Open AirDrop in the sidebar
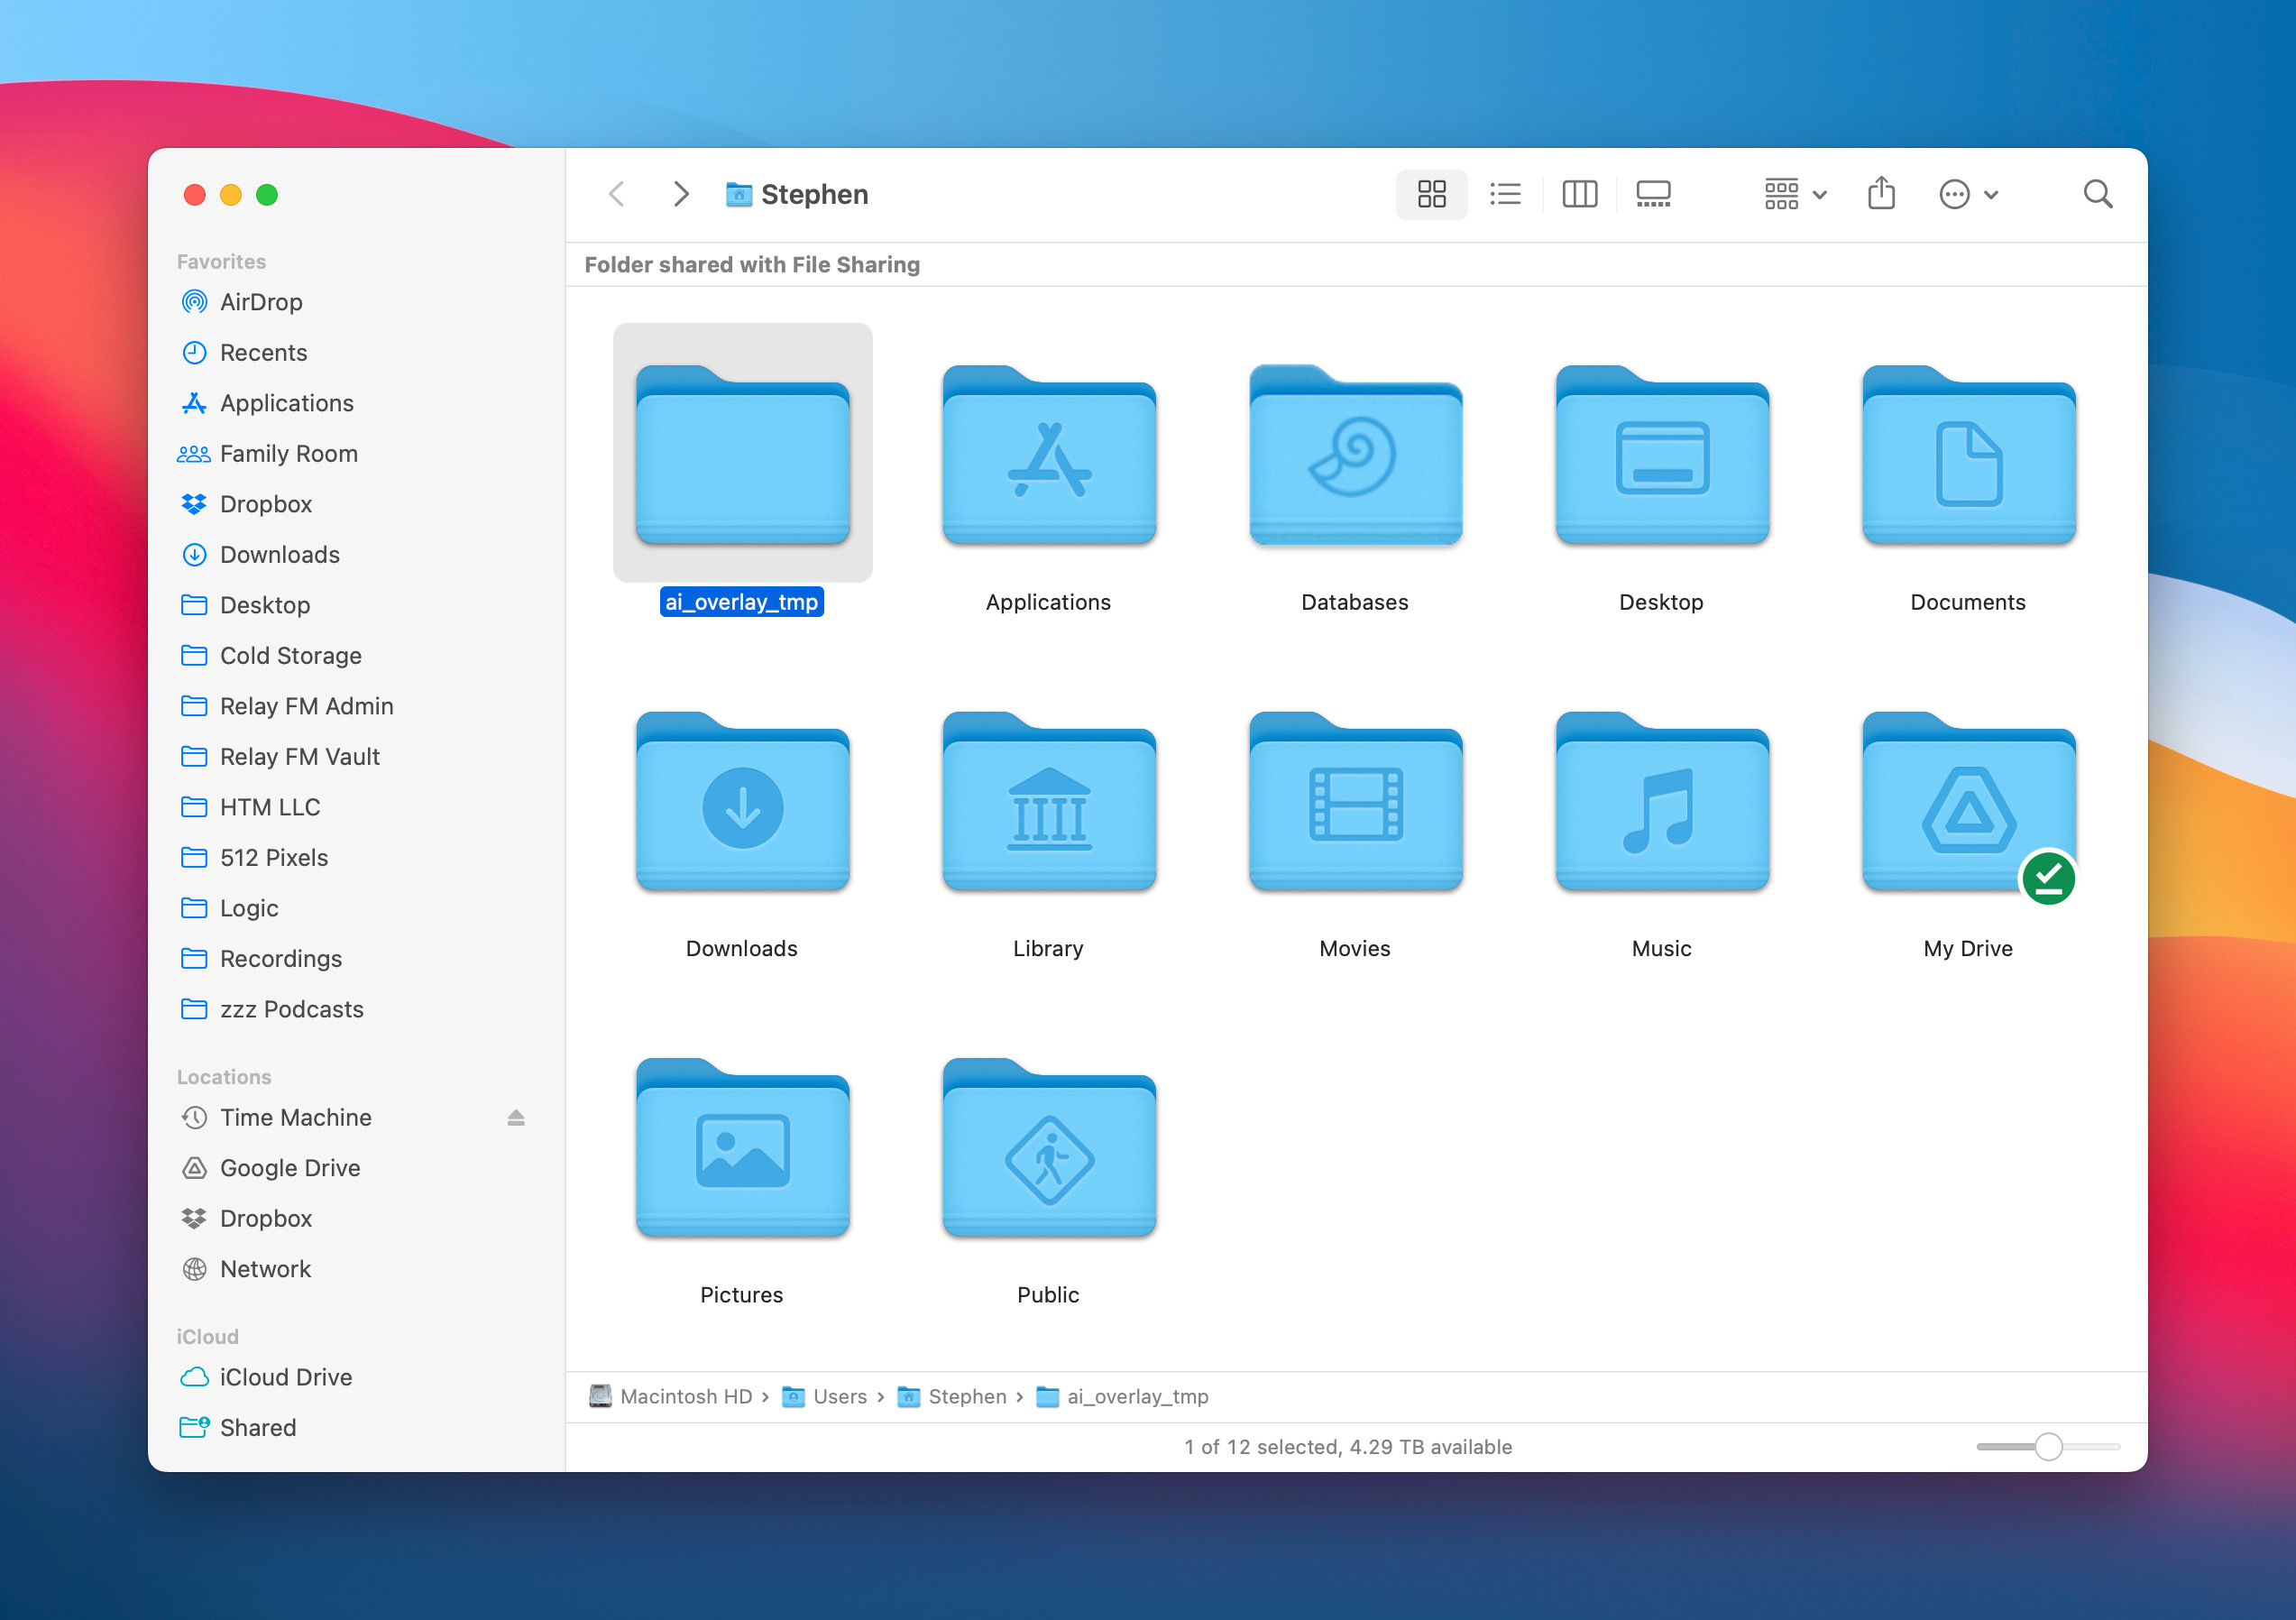 click(x=355, y=302)
